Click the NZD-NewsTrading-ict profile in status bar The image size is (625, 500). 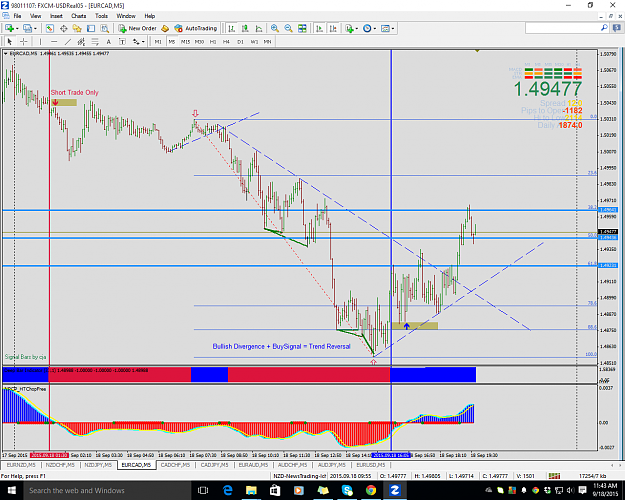[x=299, y=476]
